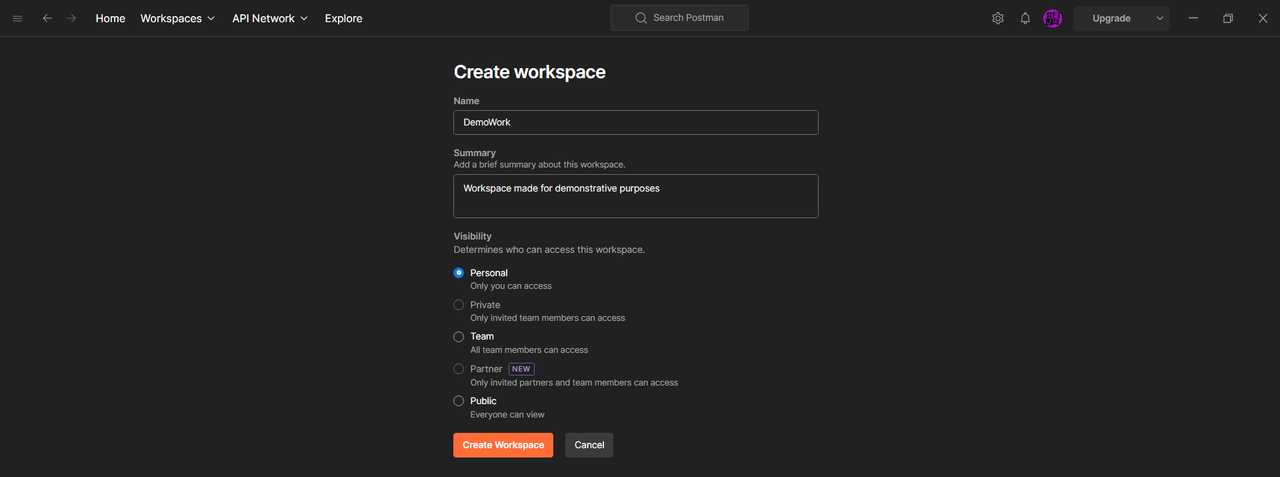Open the Explore page
This screenshot has width=1280, height=477.
coord(344,18)
